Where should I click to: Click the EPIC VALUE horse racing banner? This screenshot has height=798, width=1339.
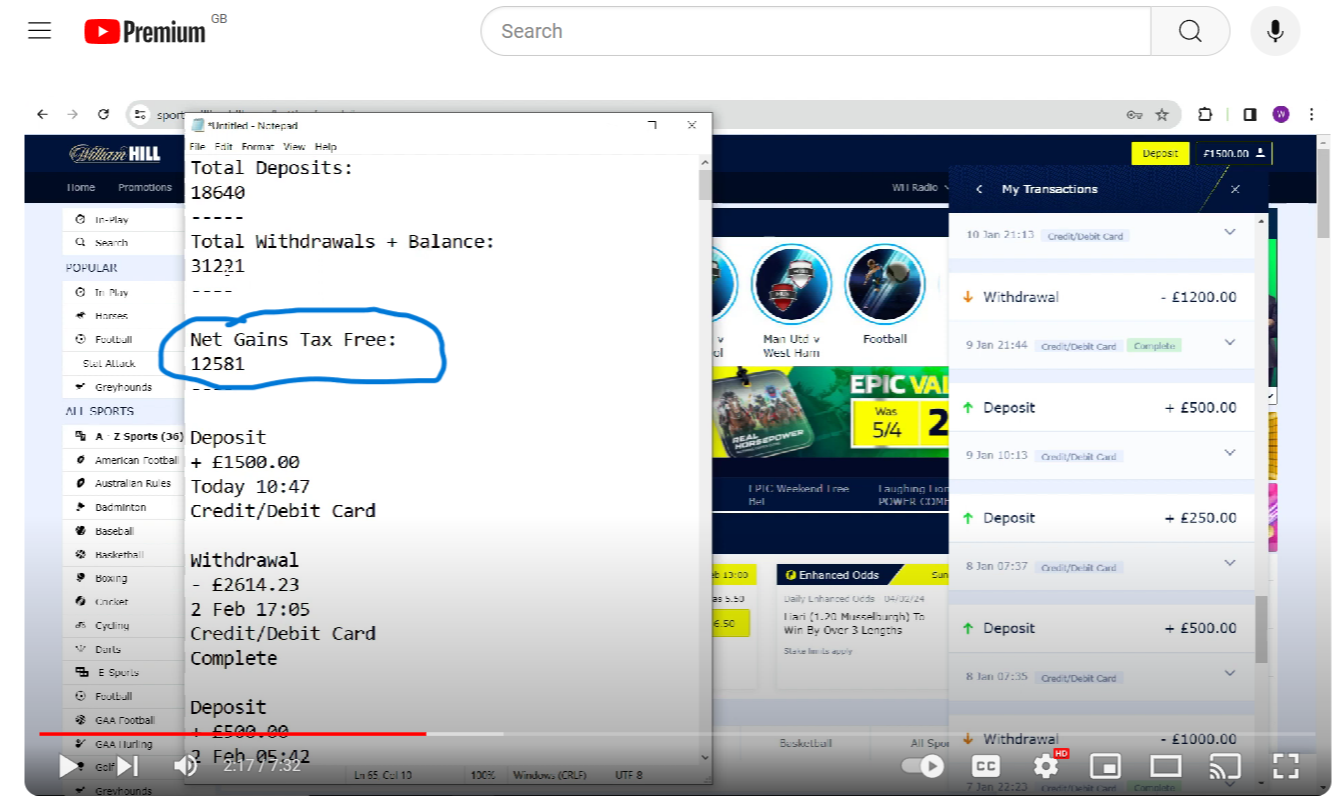pos(830,412)
